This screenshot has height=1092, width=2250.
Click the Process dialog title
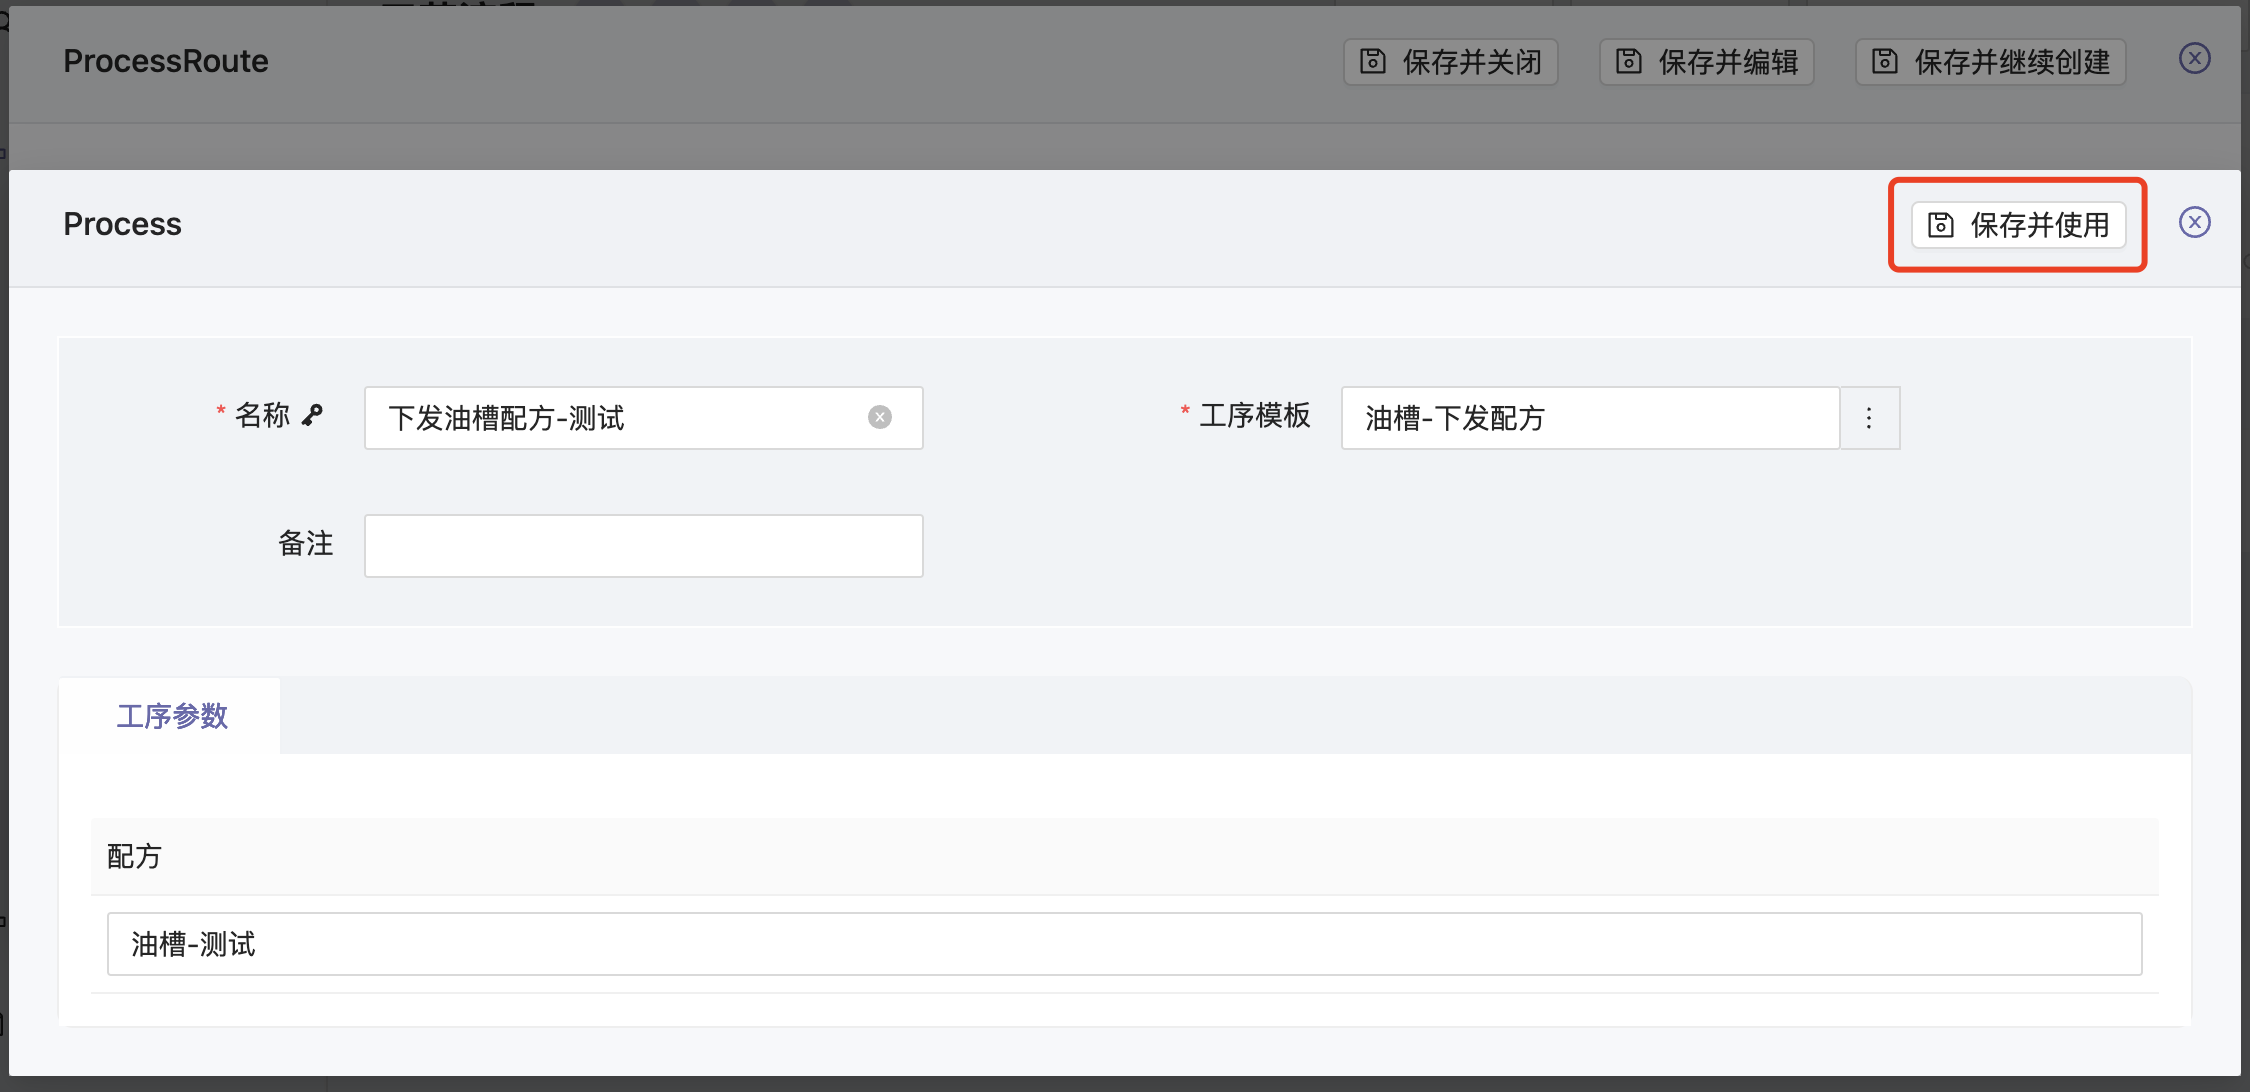(122, 224)
